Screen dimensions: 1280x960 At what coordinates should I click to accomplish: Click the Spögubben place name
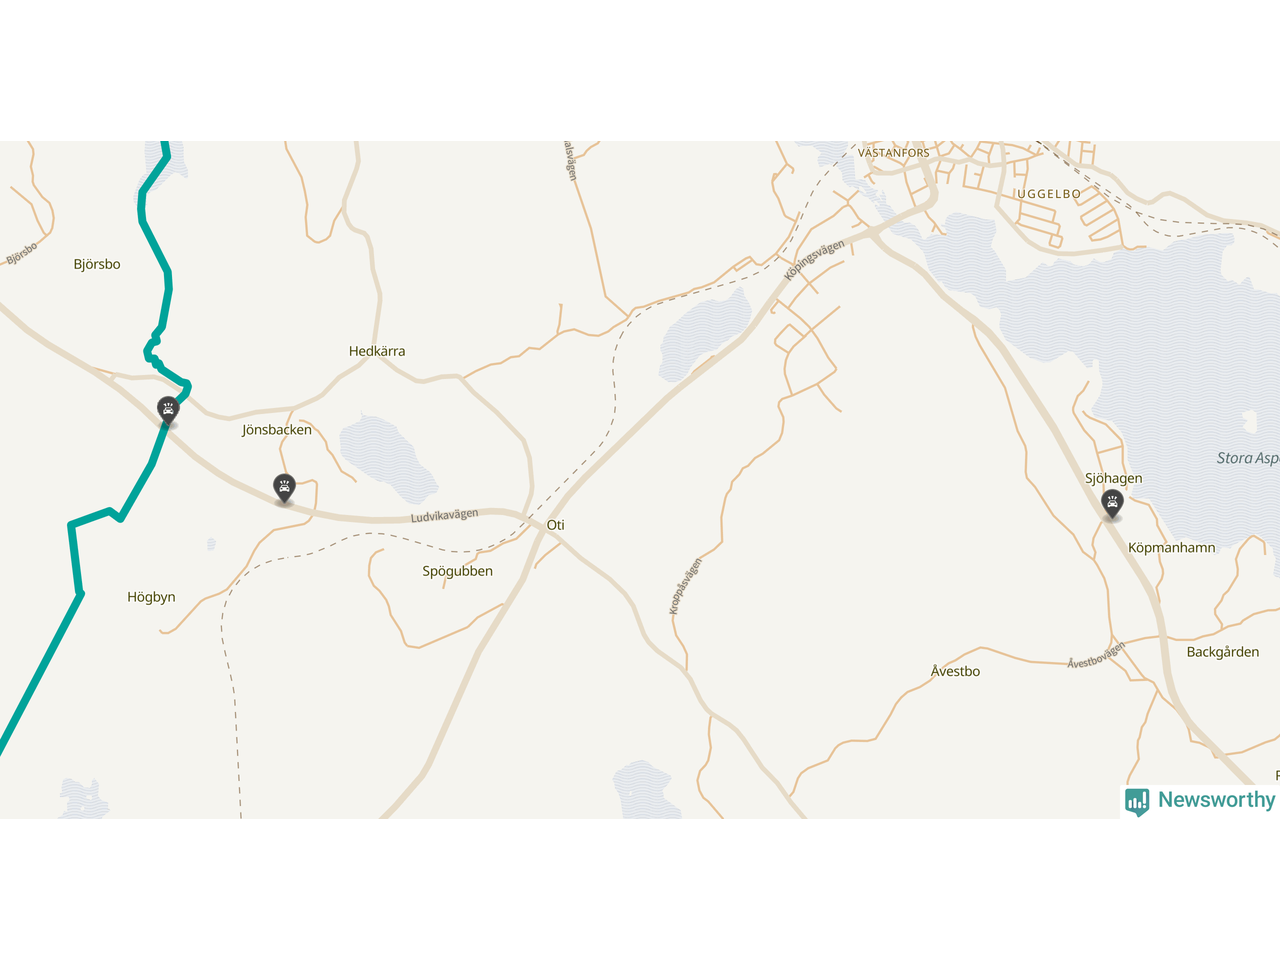[457, 572]
